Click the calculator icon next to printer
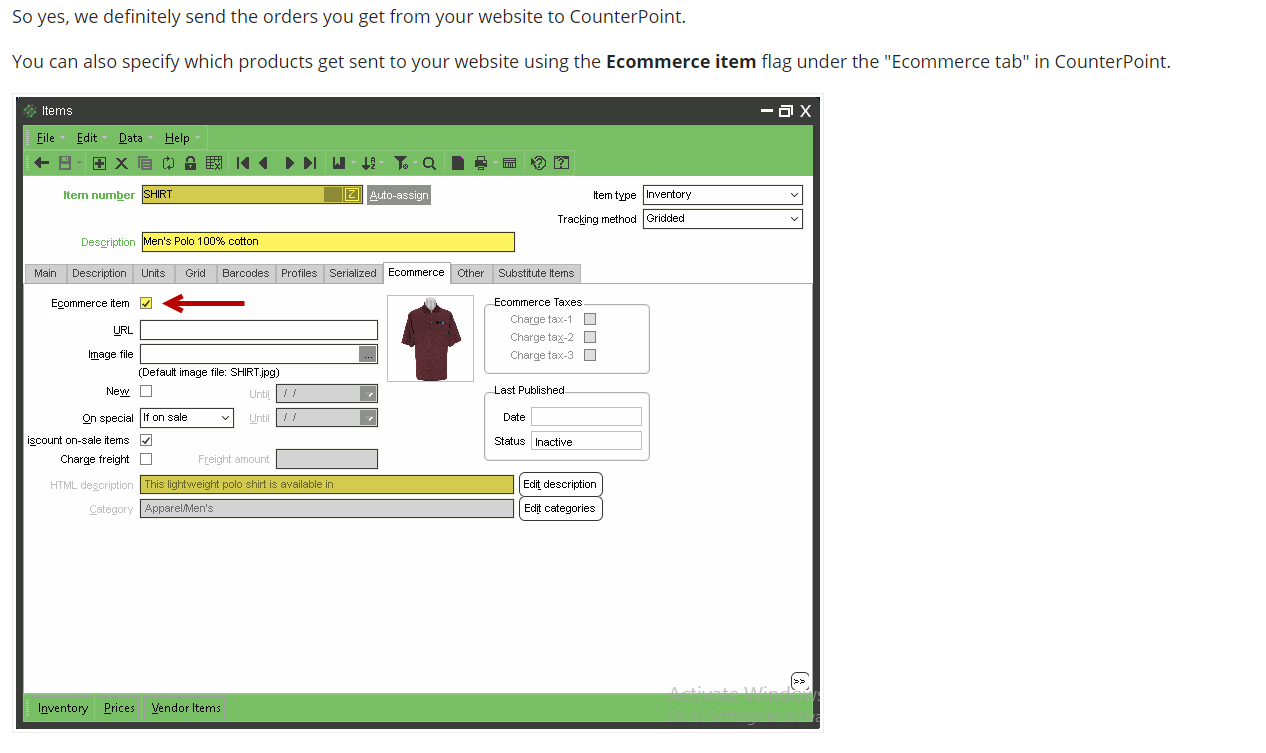 pos(510,163)
